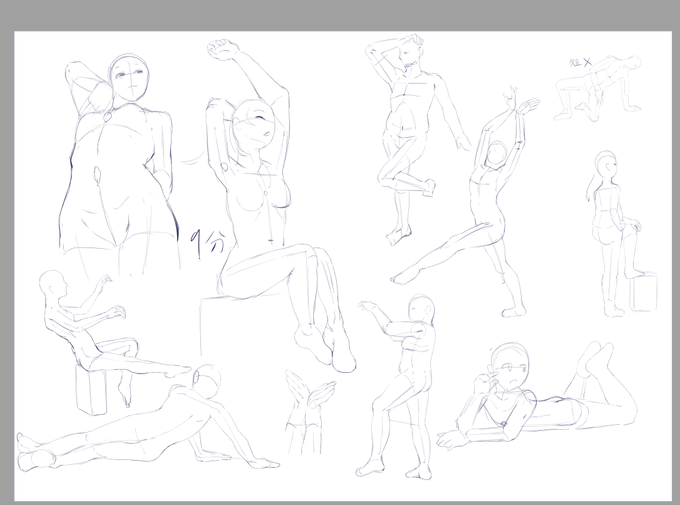The height and width of the screenshot is (505, 680).
Task: Click the crawling figure beside the X mark
Action: click(x=598, y=88)
